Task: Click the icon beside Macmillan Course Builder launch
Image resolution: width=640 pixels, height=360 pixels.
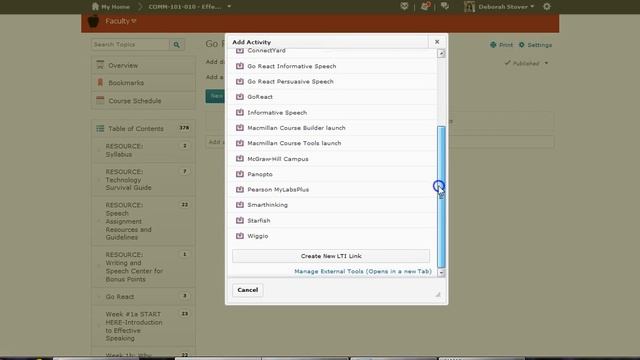Action: click(240, 128)
